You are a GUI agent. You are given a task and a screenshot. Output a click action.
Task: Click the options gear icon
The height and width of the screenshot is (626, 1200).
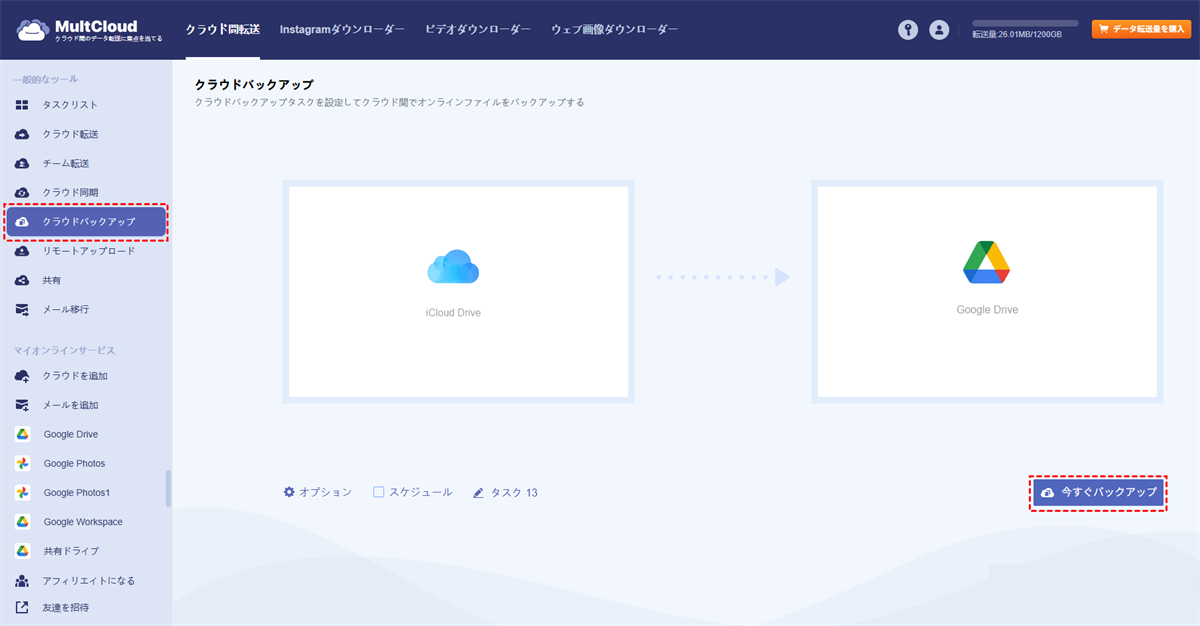tap(289, 492)
